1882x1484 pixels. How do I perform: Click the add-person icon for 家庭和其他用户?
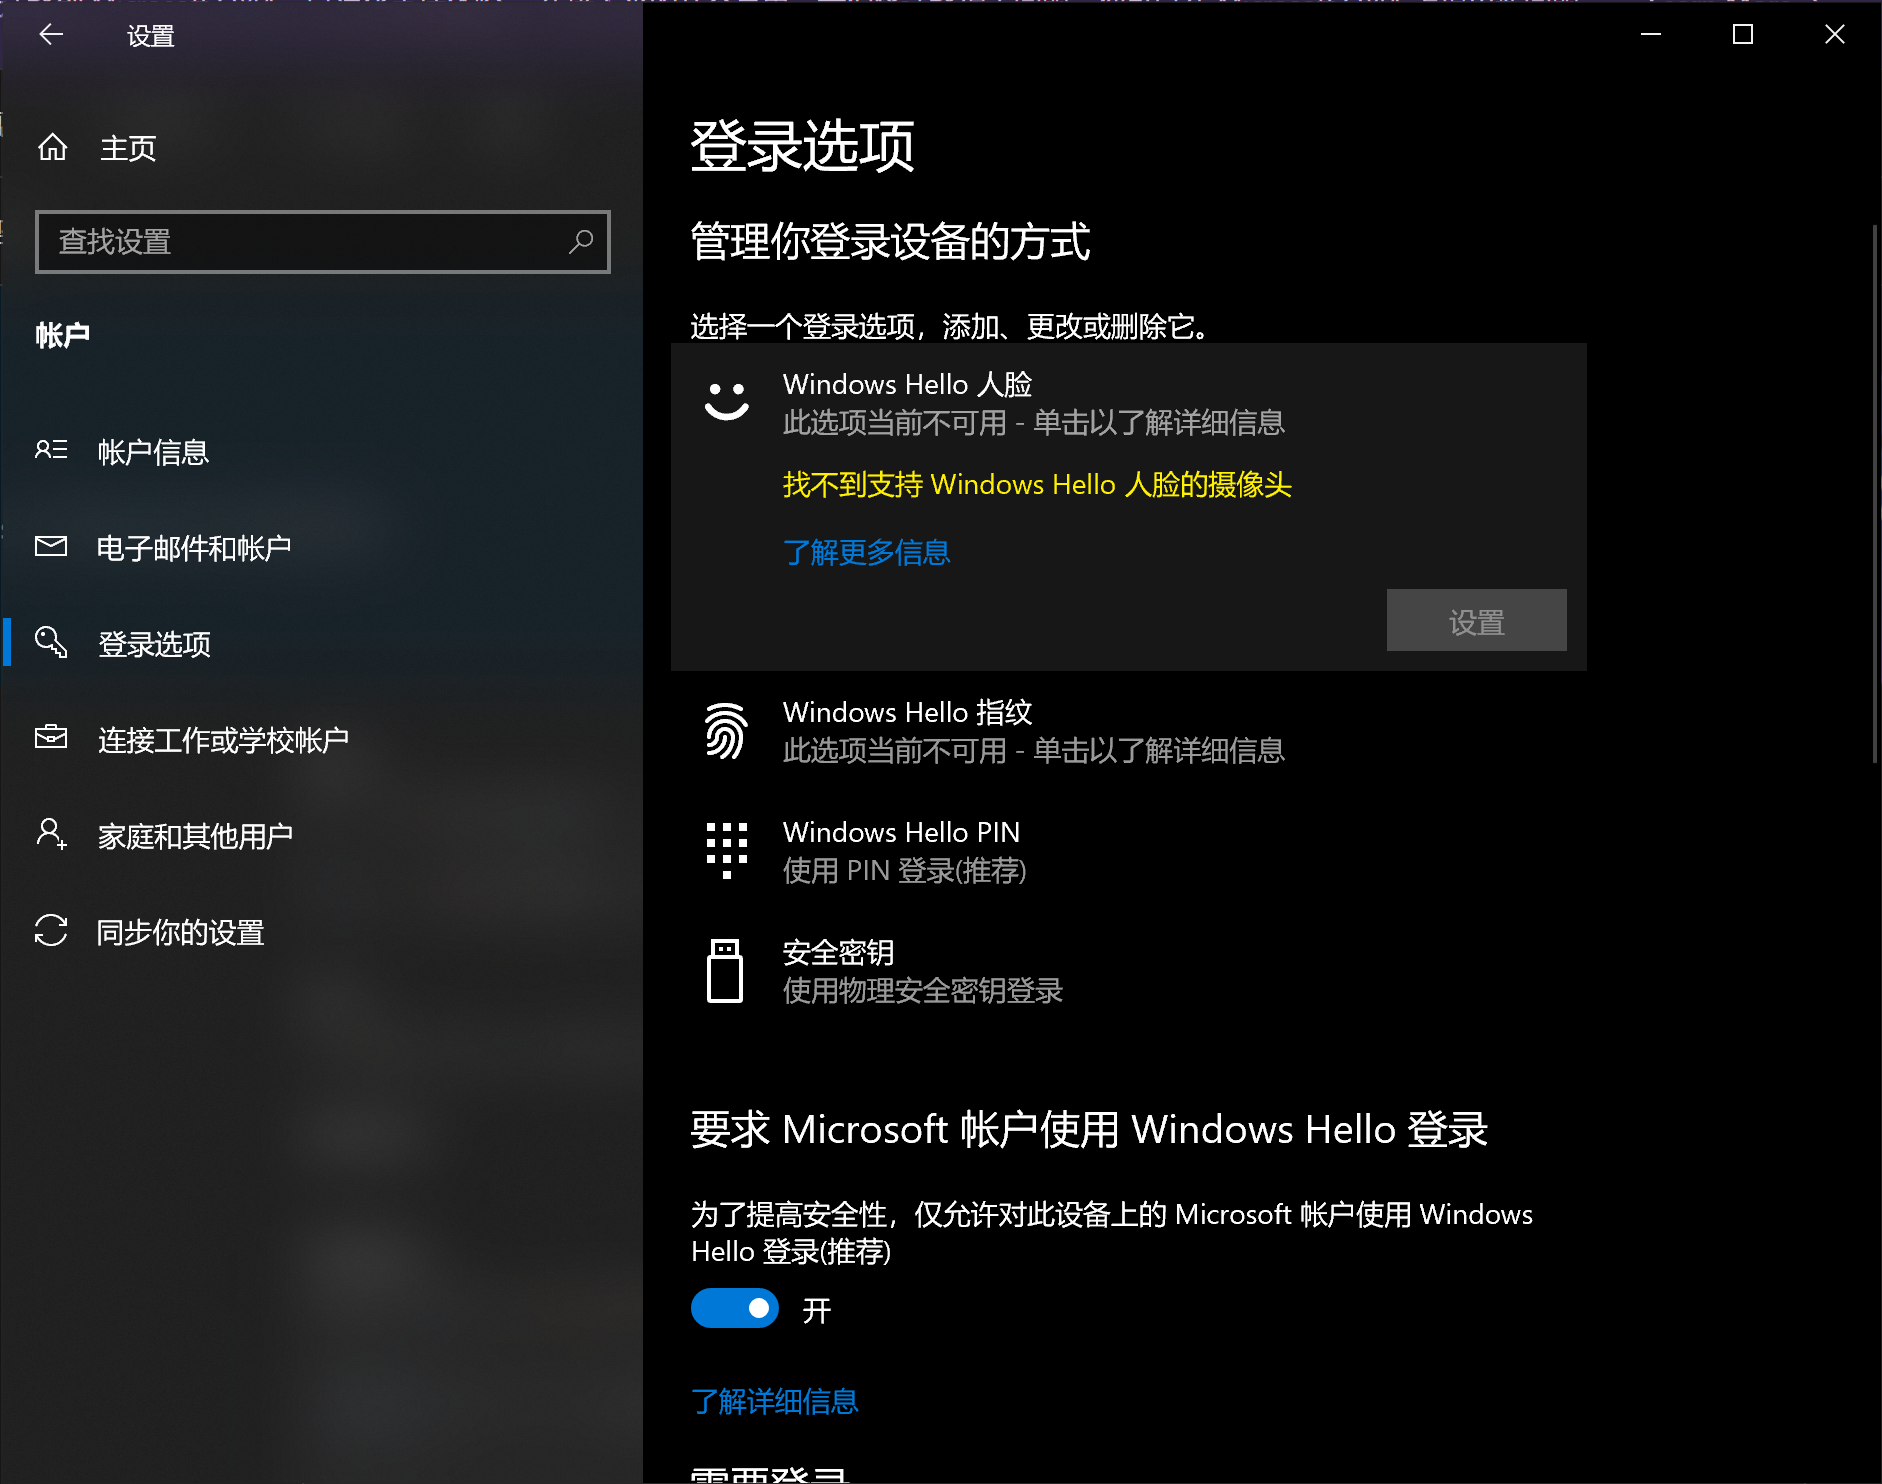(51, 833)
